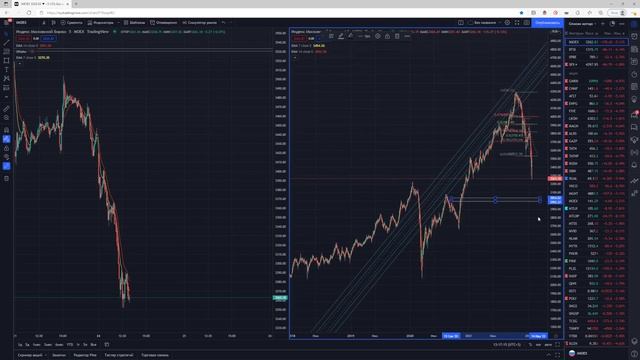
Task: Click the blue Опубликовать publish button
Action: (548, 22)
